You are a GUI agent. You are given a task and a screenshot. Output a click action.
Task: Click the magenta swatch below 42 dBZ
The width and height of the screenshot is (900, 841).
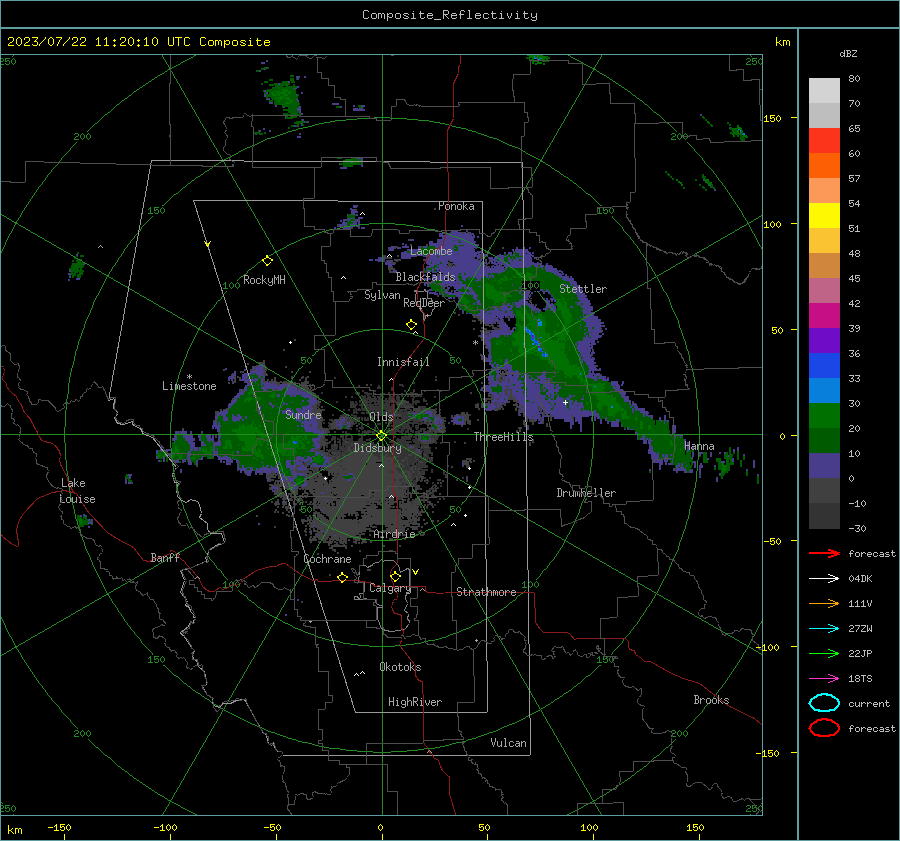tap(824, 316)
